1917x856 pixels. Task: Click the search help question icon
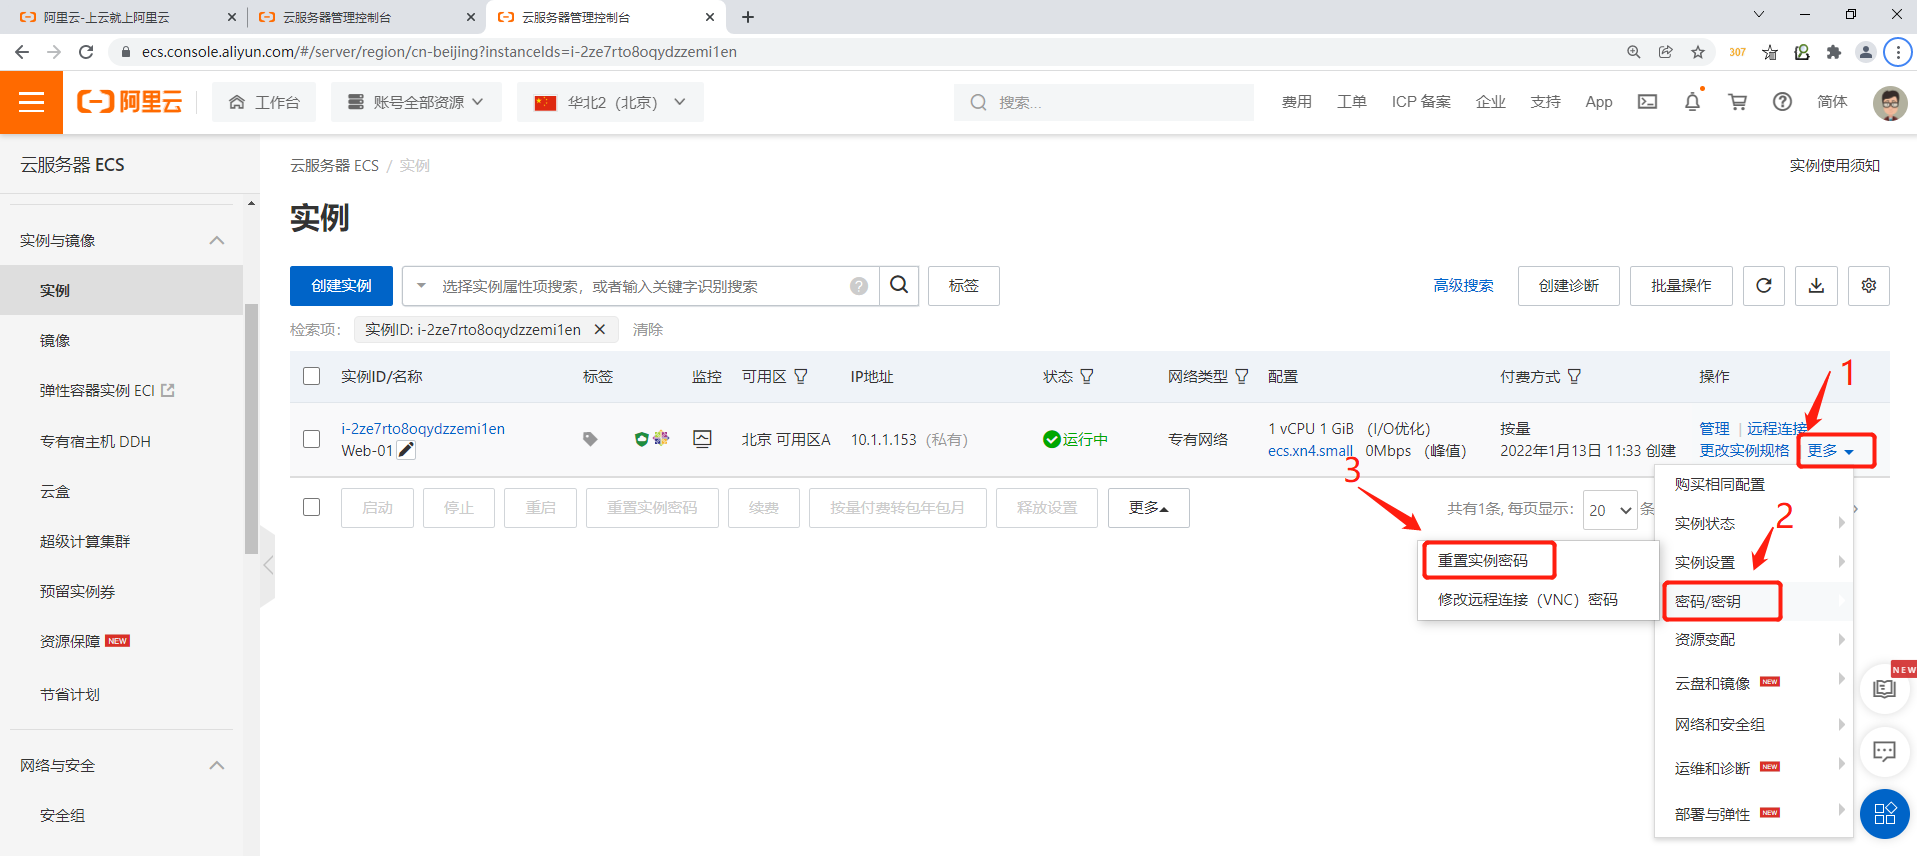(859, 286)
